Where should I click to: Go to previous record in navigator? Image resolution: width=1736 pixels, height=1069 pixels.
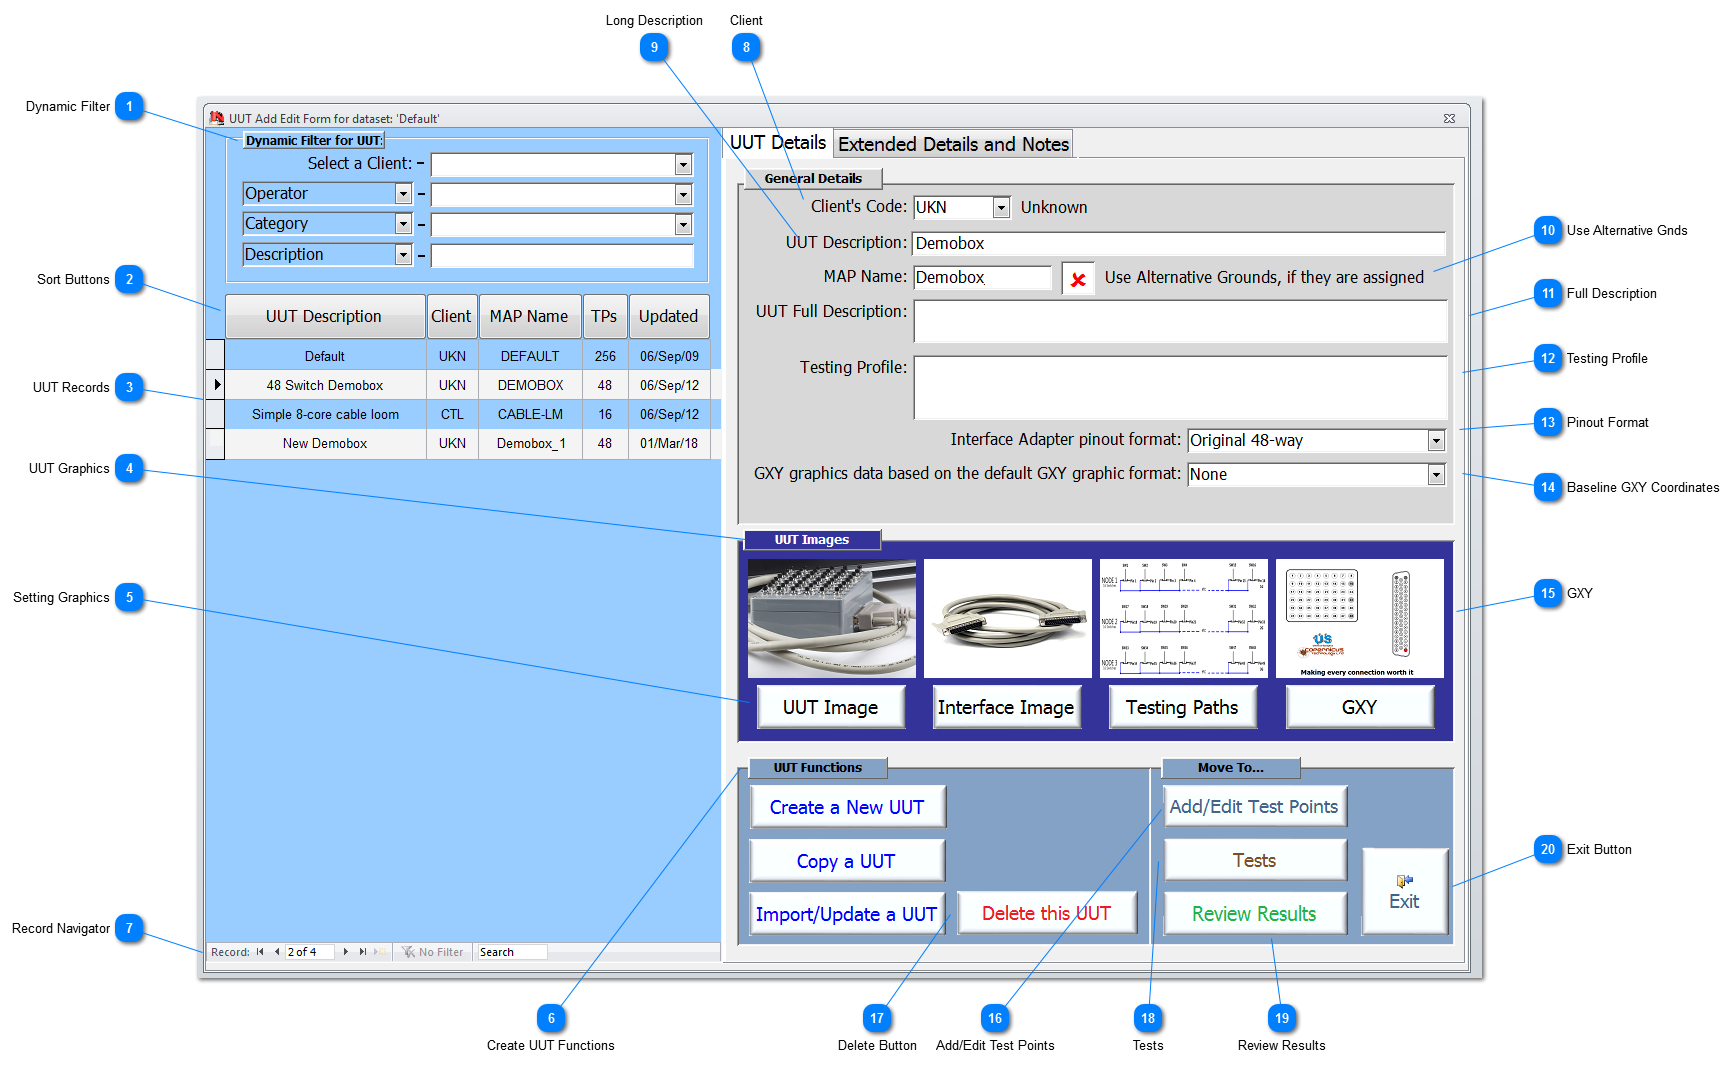pos(277,952)
